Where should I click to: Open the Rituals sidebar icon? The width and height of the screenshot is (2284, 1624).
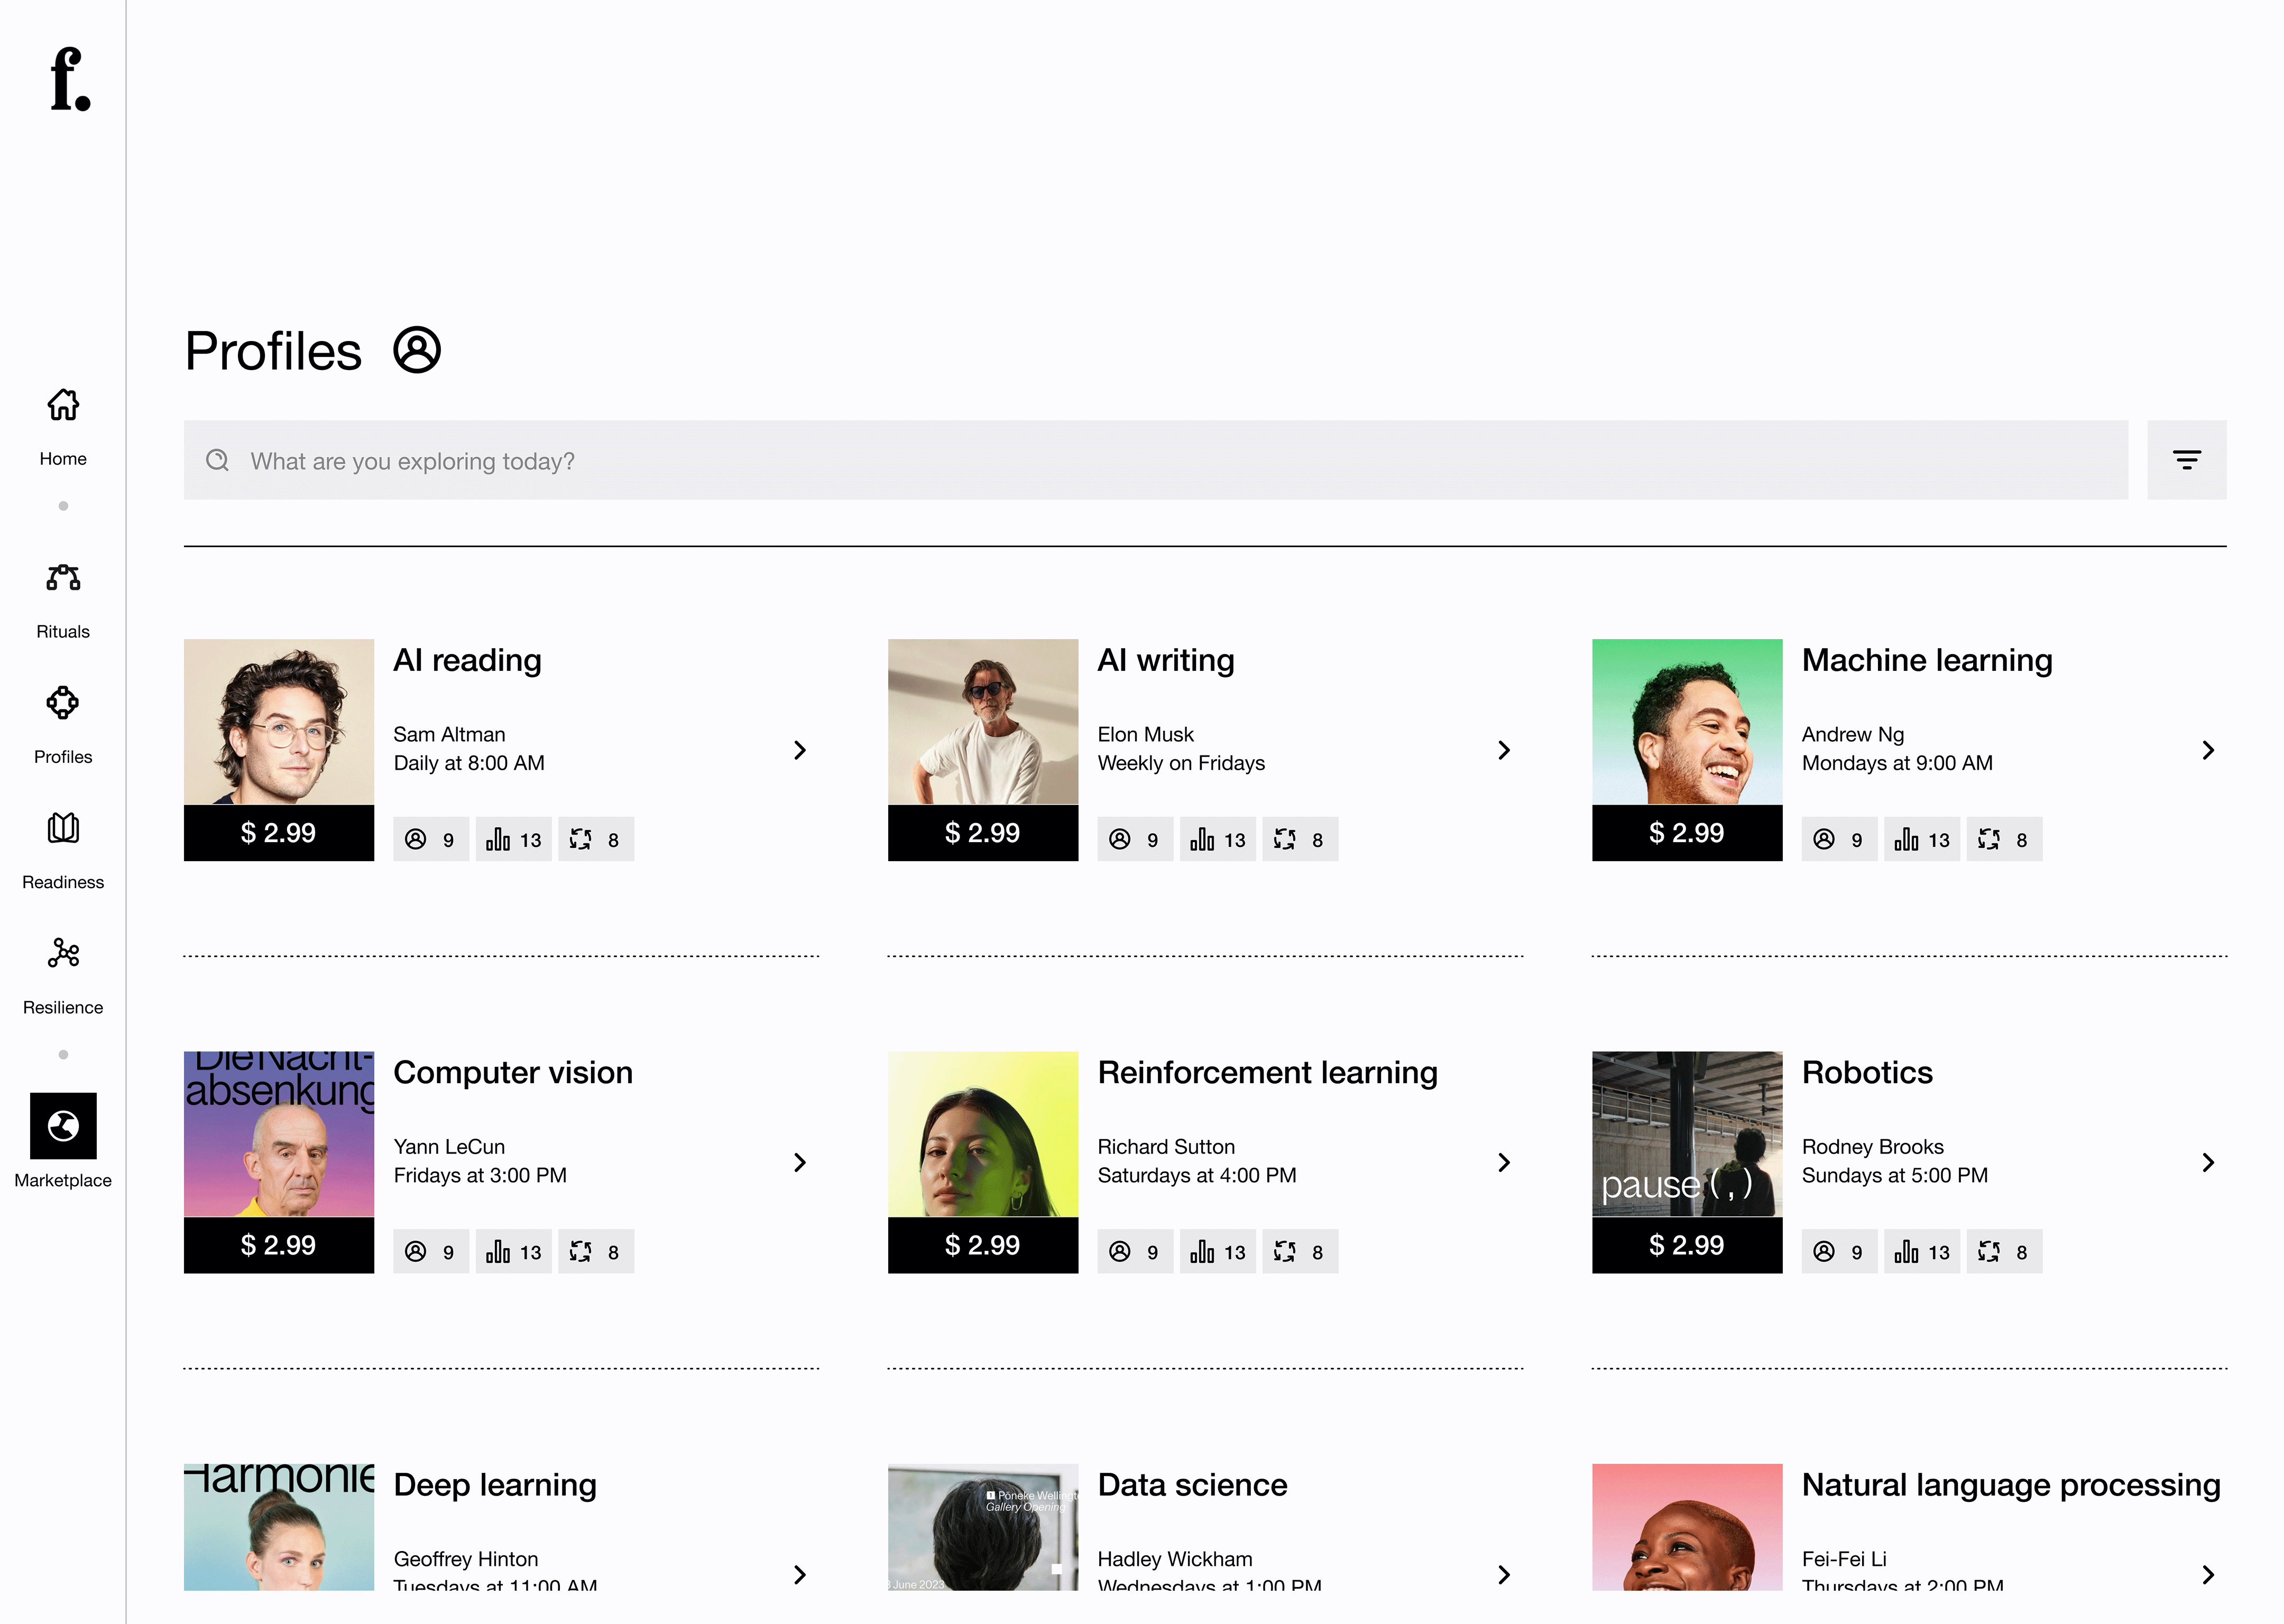63,578
